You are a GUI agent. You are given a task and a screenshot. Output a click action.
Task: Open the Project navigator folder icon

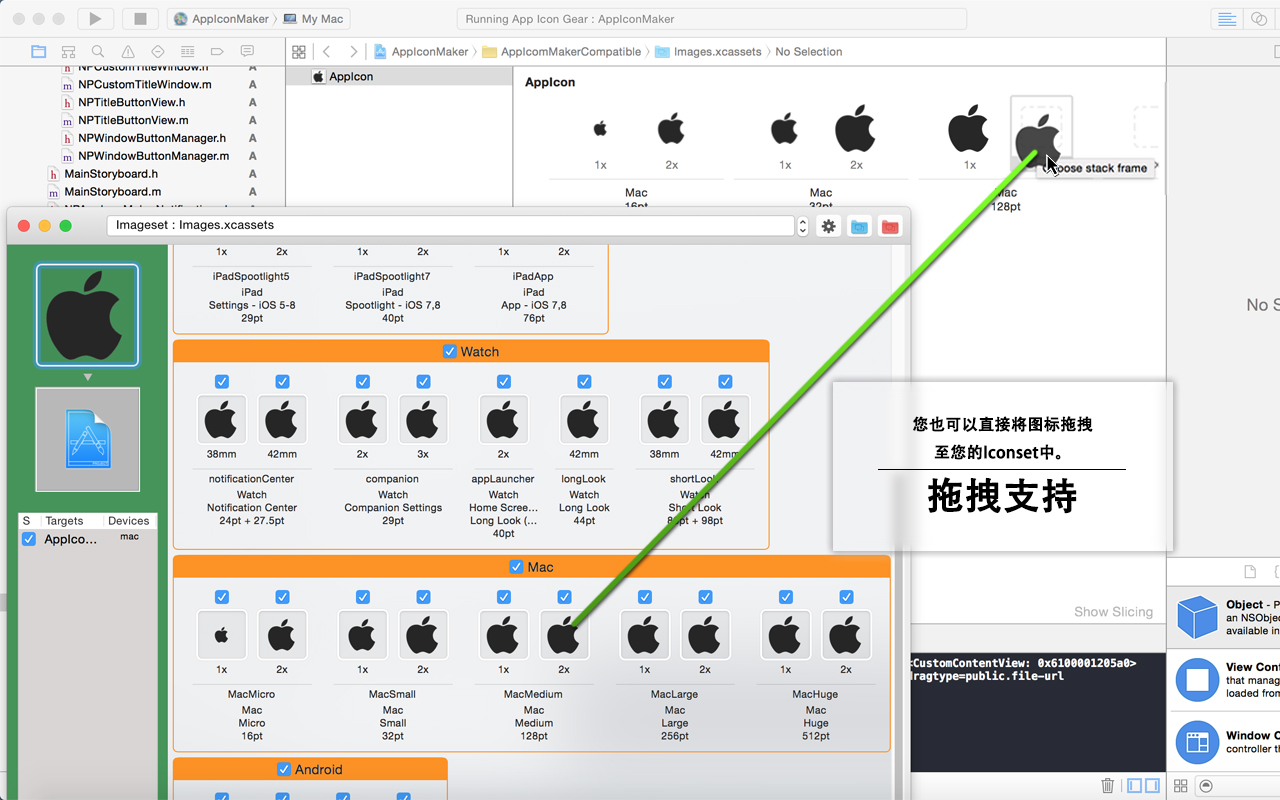pos(39,52)
